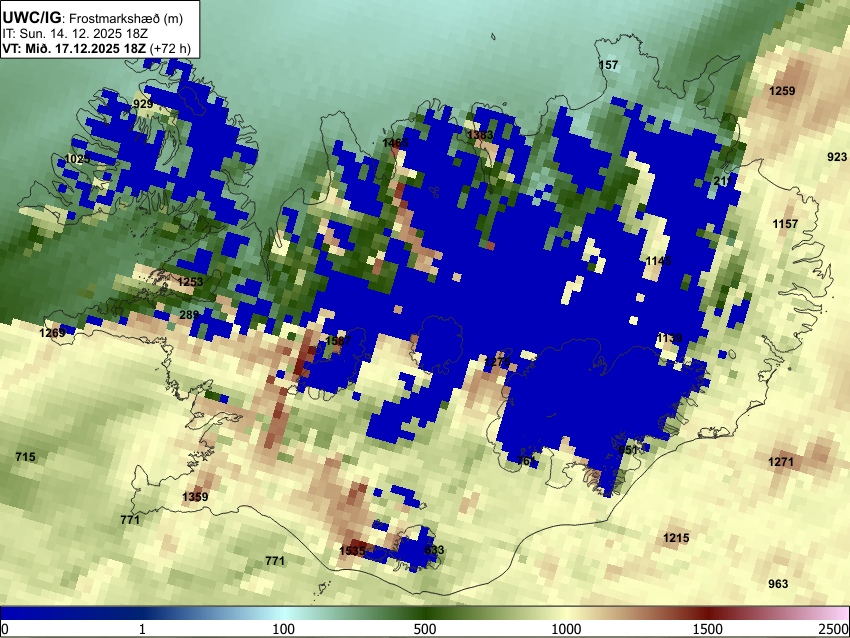850x638 pixels.
Task: Click the map value "715"
Action: [25, 457]
